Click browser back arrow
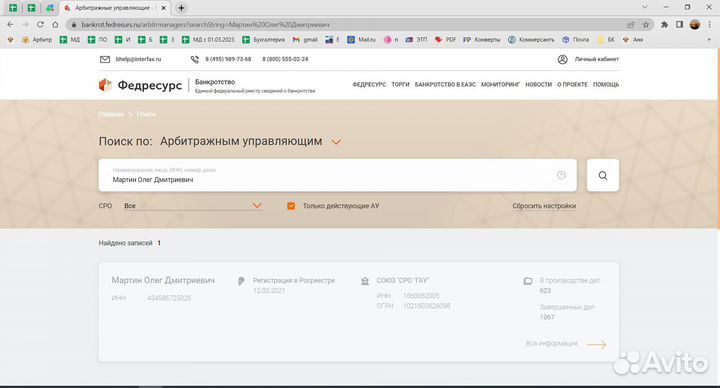The height and width of the screenshot is (388, 720). (10, 24)
